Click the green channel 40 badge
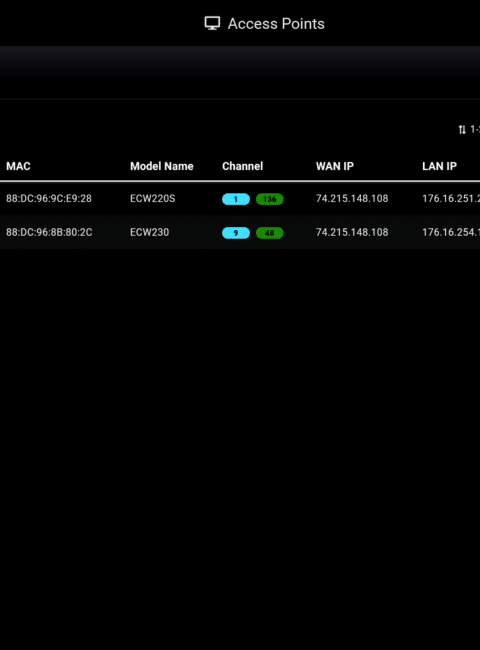Viewport: 480px width, 650px height. tap(269, 233)
